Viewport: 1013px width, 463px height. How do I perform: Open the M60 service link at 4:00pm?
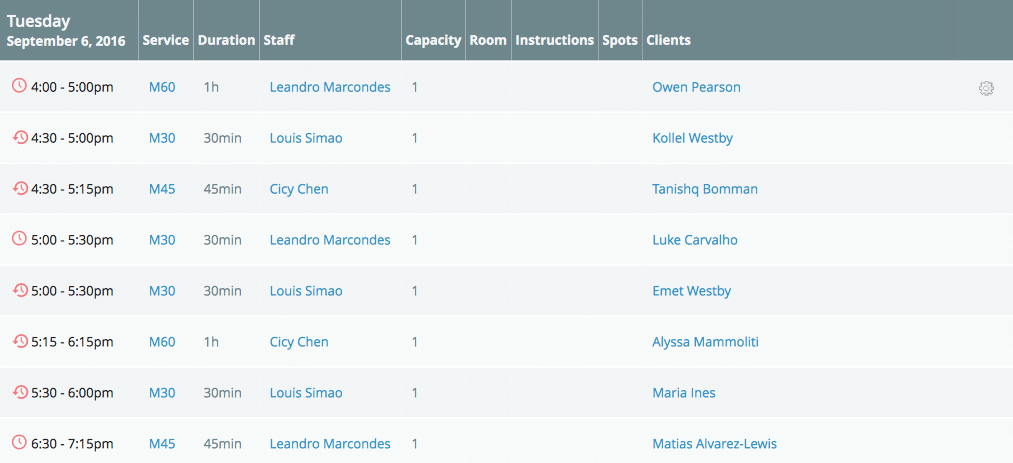click(162, 87)
